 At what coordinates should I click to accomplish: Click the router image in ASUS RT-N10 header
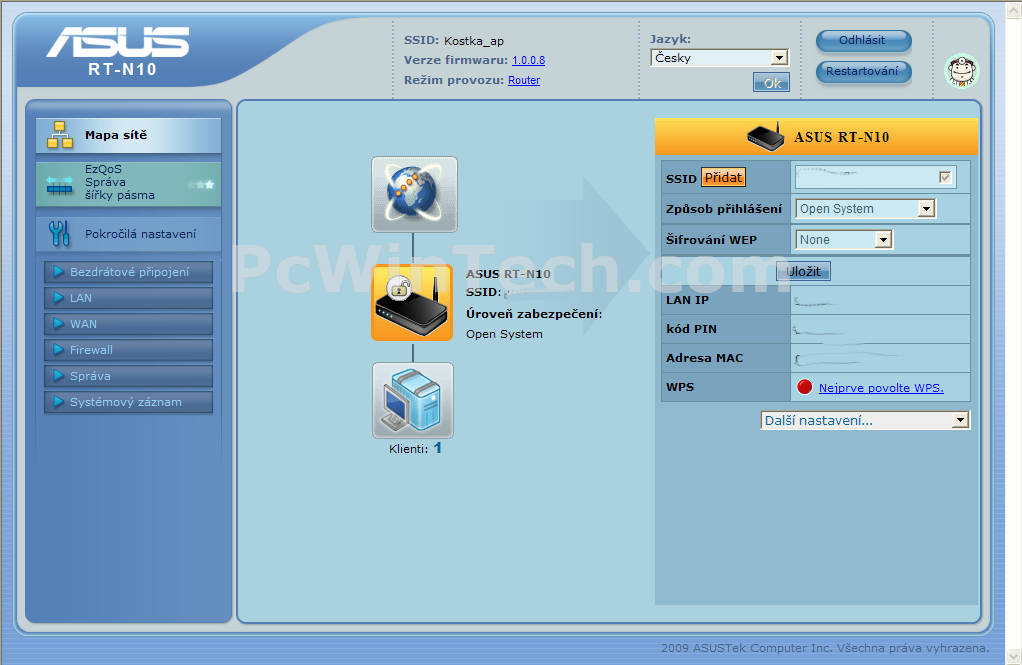click(x=765, y=137)
